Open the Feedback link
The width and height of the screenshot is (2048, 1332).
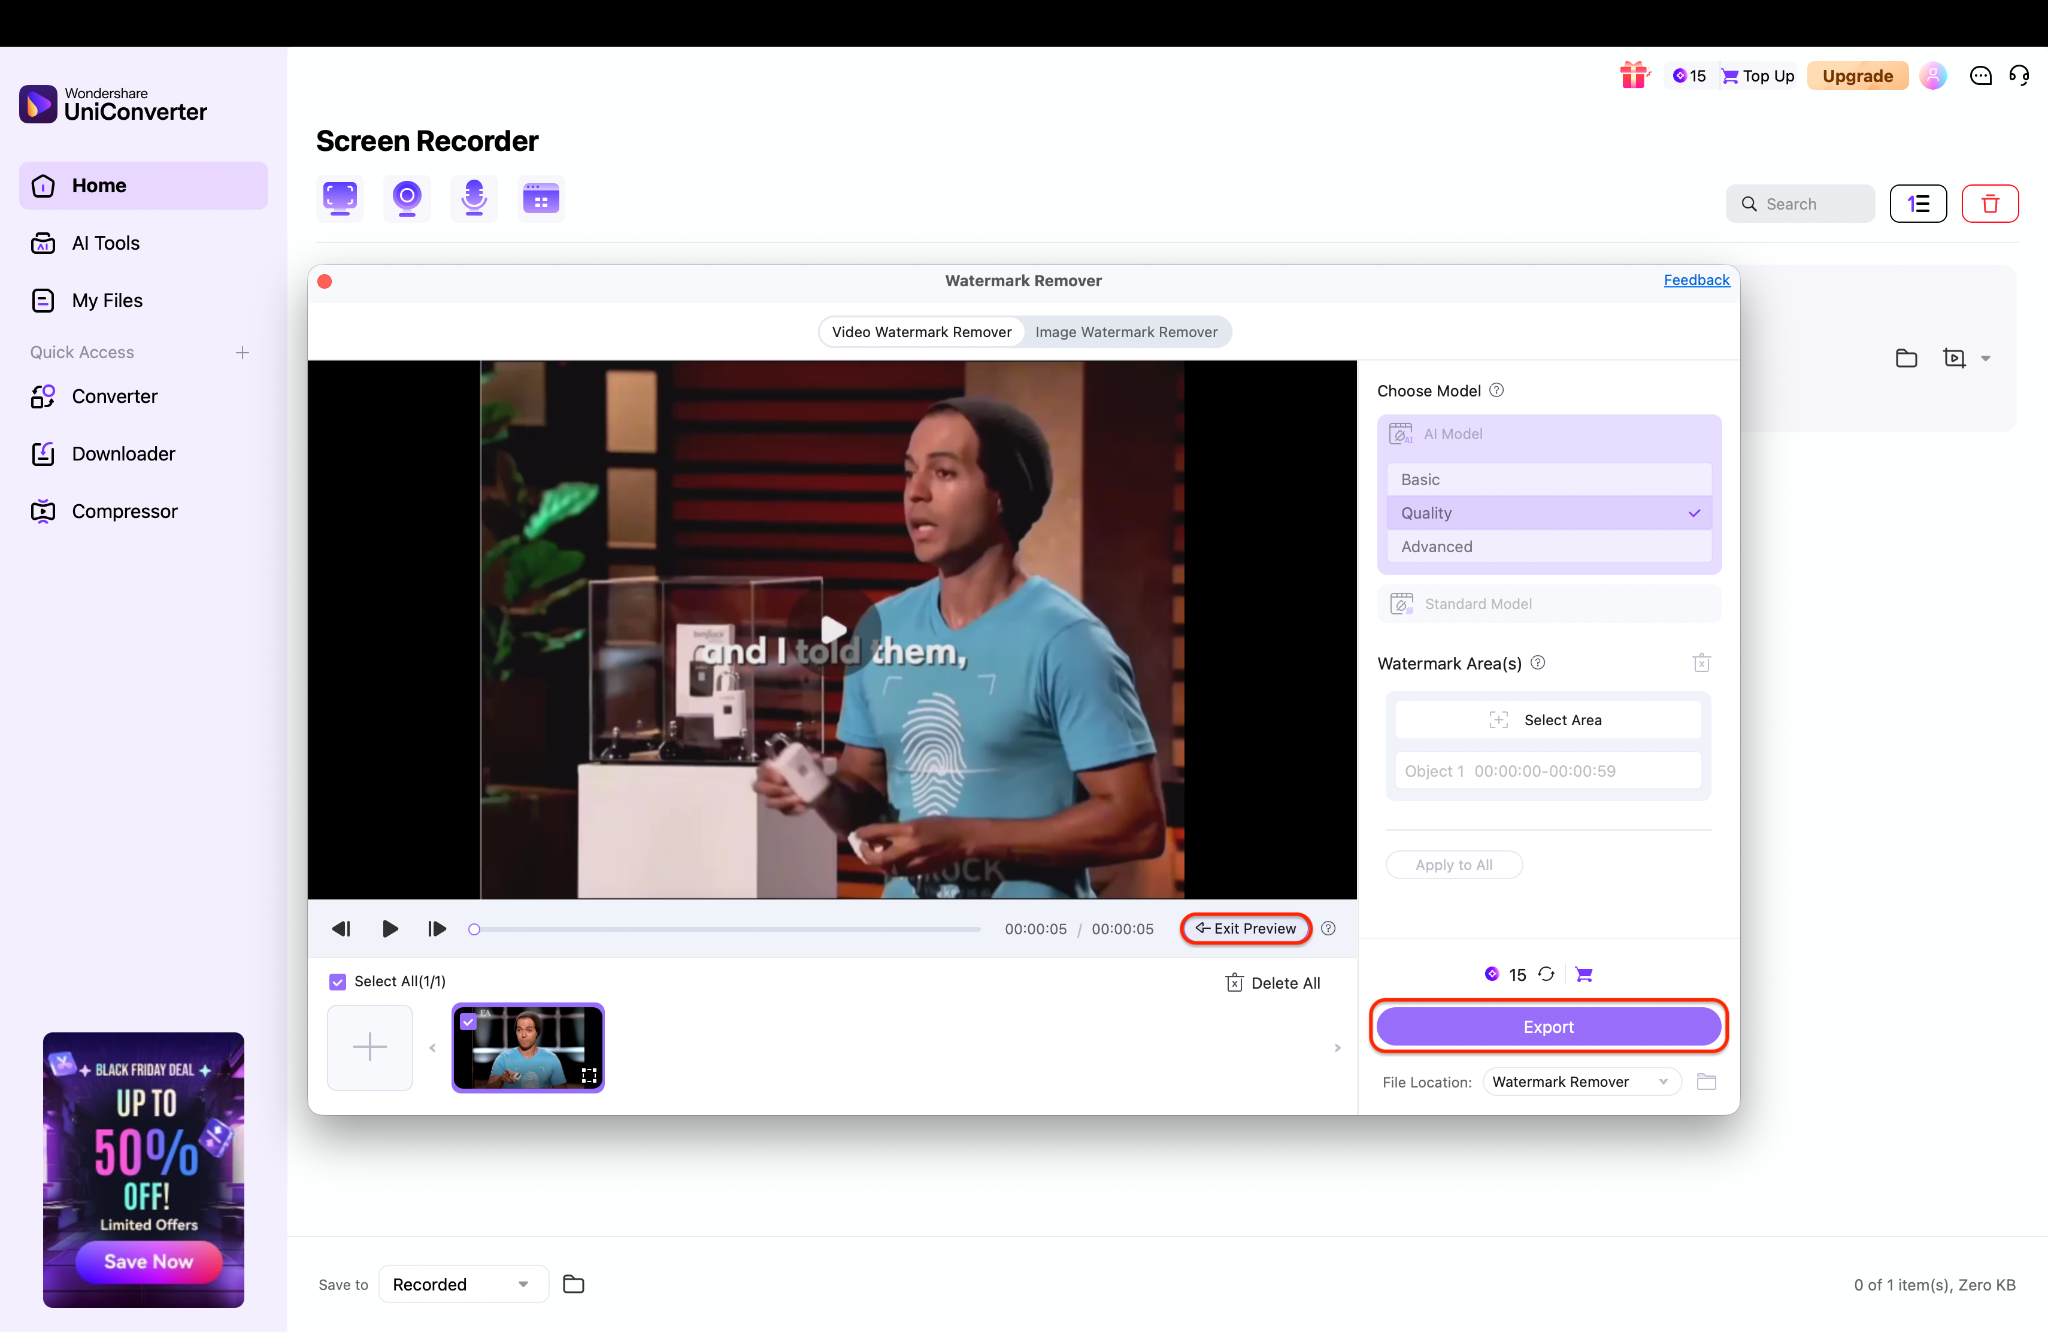pos(1696,280)
